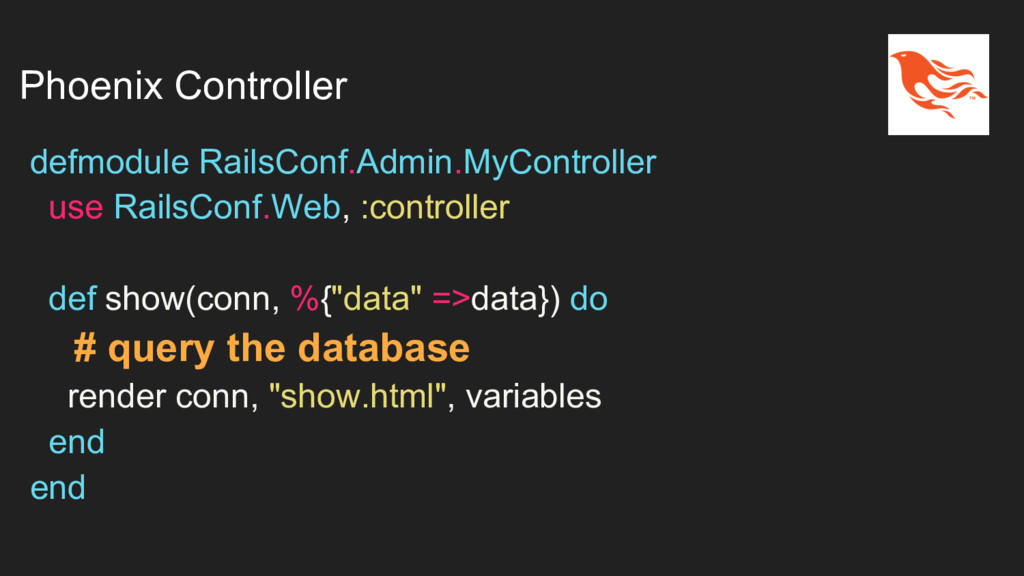Click the pink % map sigil

pos(304,298)
